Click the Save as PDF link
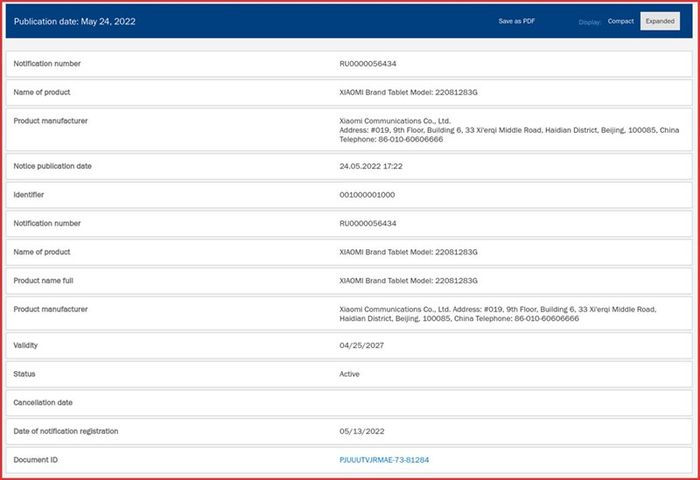This screenshot has width=700, height=480. (517, 21)
